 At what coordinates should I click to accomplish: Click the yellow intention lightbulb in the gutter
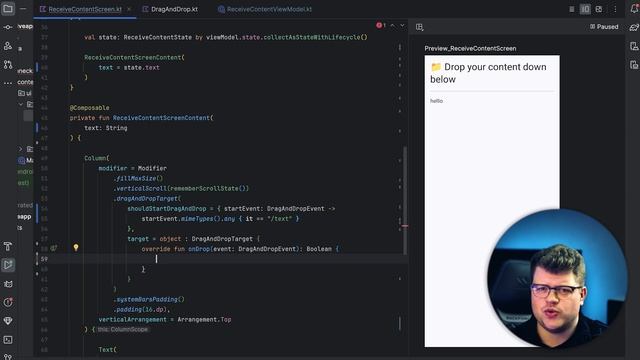[x=76, y=247]
